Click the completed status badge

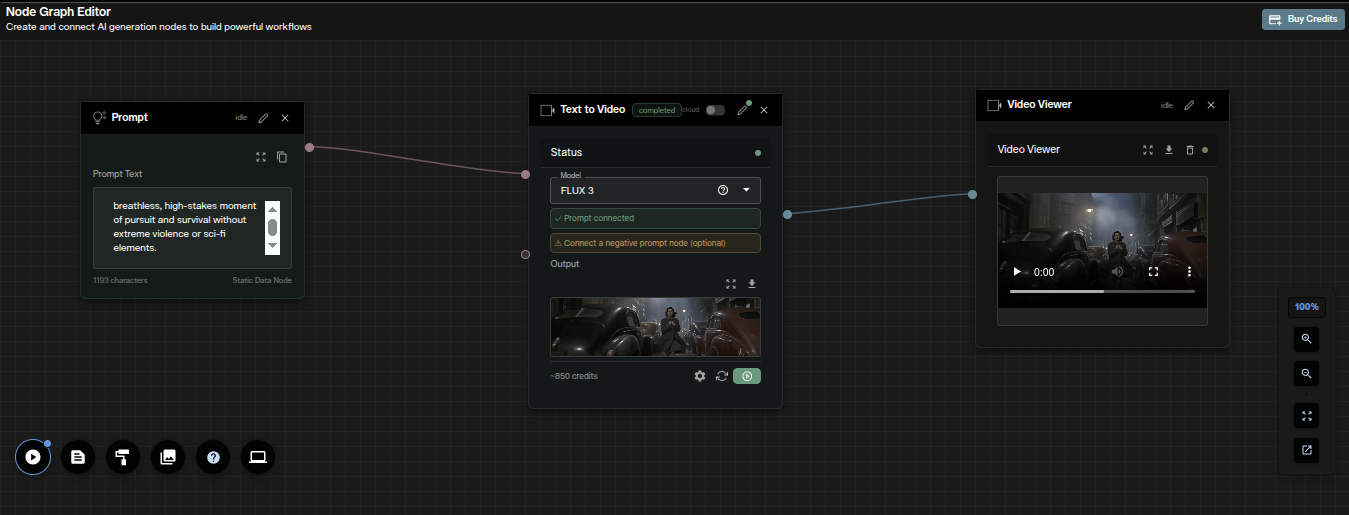pyautogui.click(x=657, y=110)
